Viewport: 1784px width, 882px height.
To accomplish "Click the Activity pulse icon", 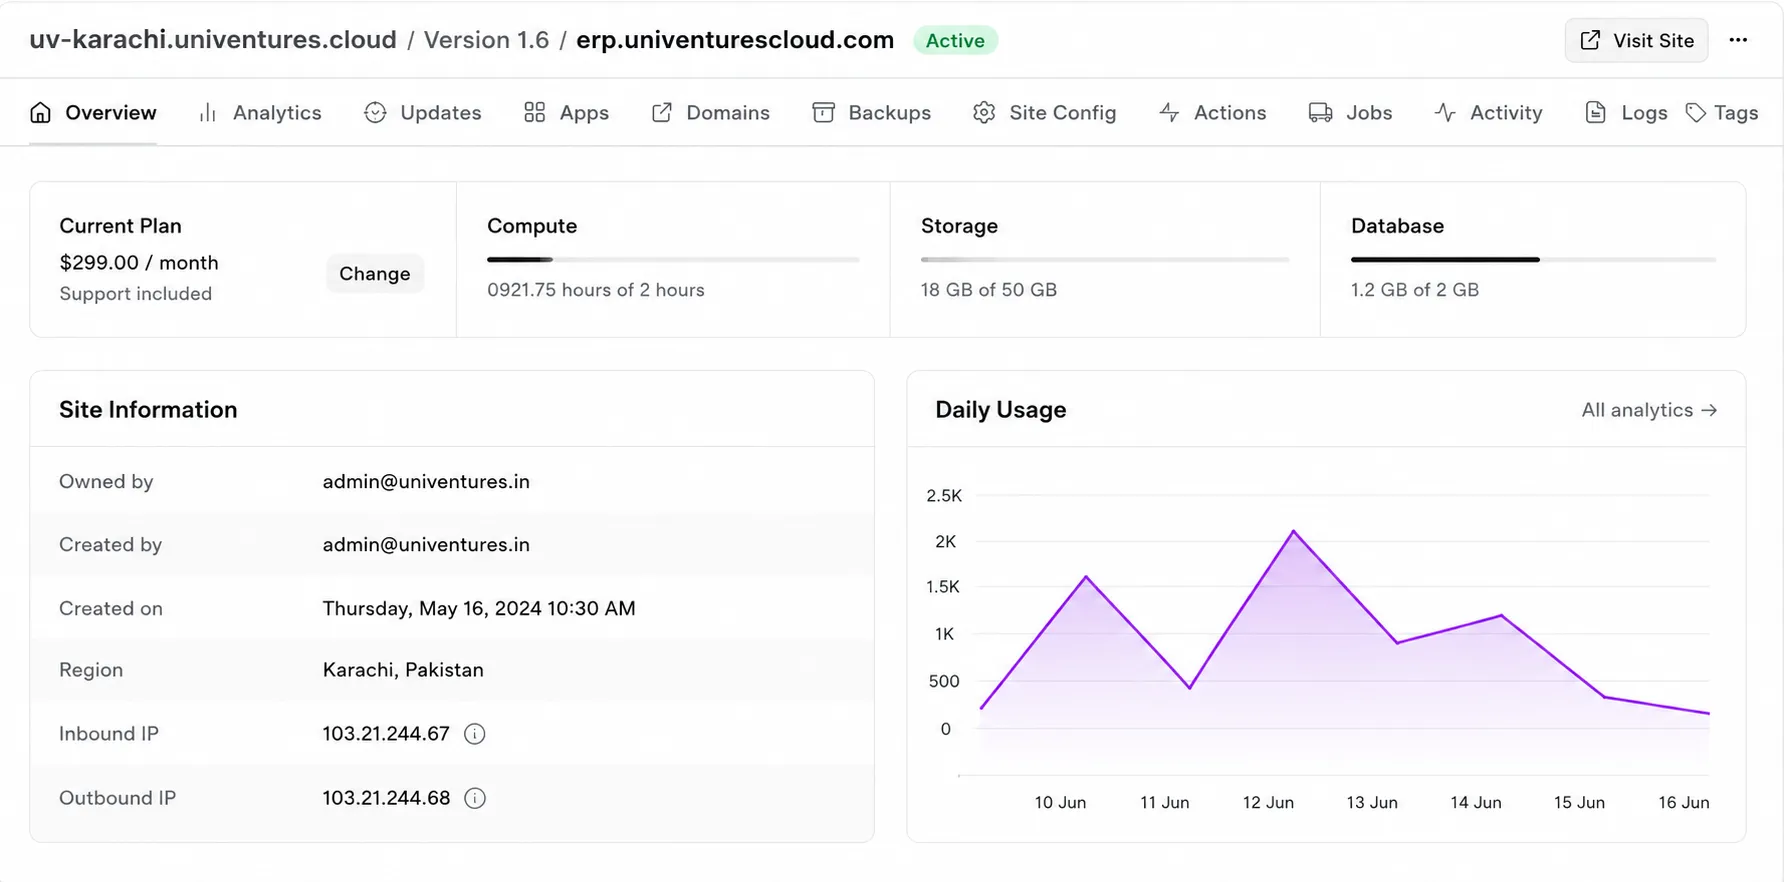I will (1445, 113).
